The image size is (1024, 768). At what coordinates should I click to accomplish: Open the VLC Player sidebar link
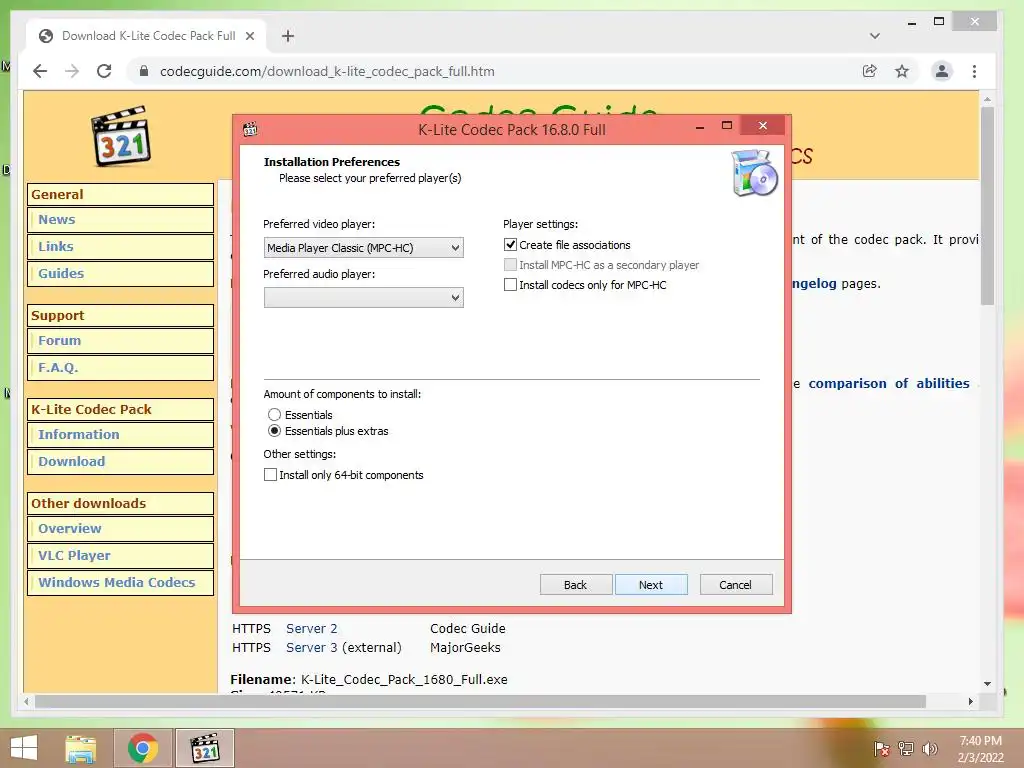74,556
